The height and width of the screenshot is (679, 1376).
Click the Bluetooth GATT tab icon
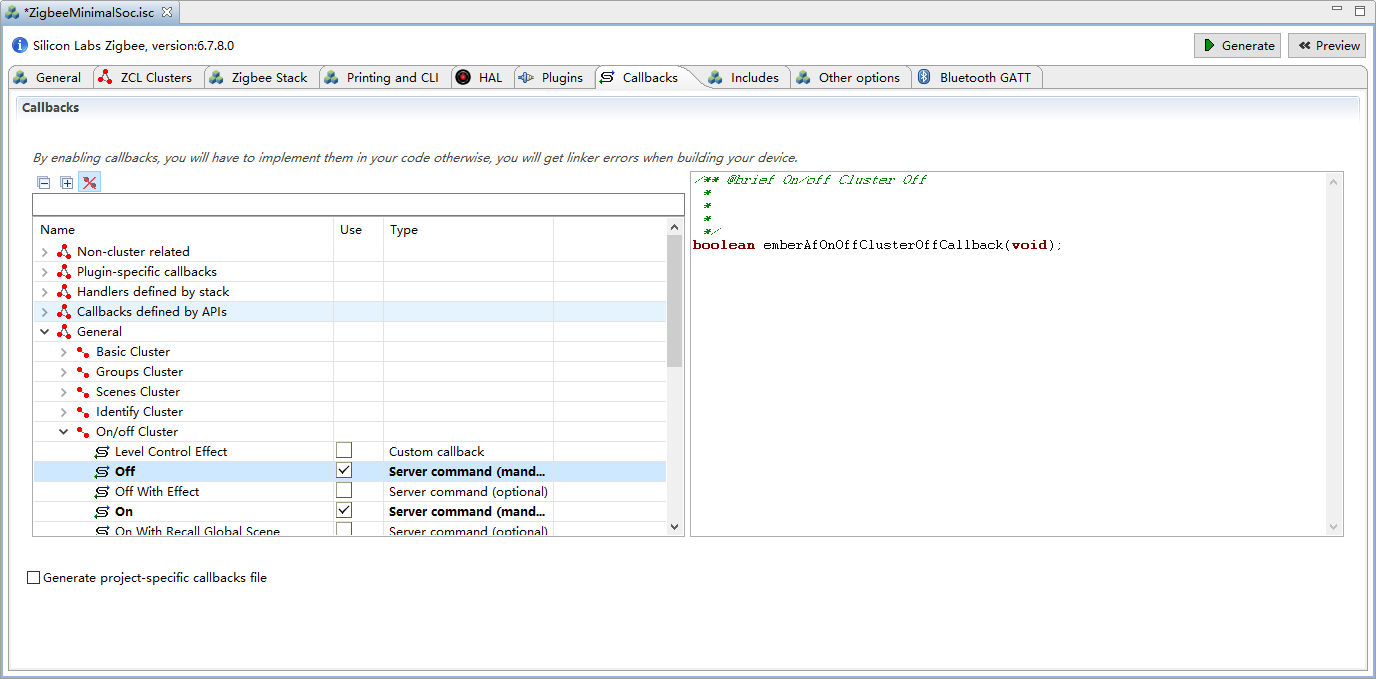tap(925, 77)
